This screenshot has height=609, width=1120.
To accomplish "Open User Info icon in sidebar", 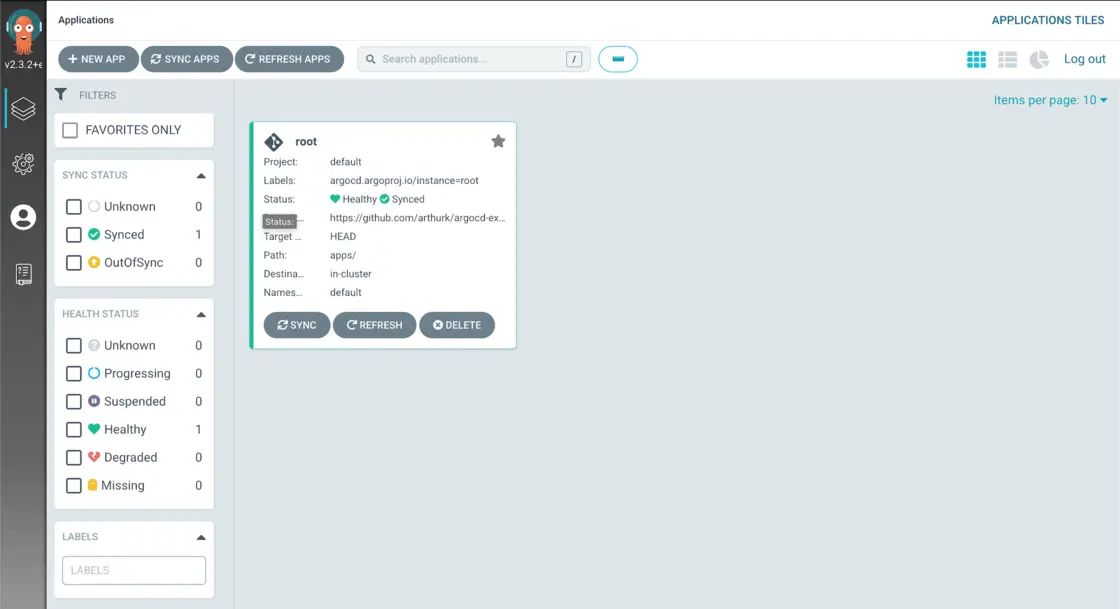I will (x=23, y=217).
